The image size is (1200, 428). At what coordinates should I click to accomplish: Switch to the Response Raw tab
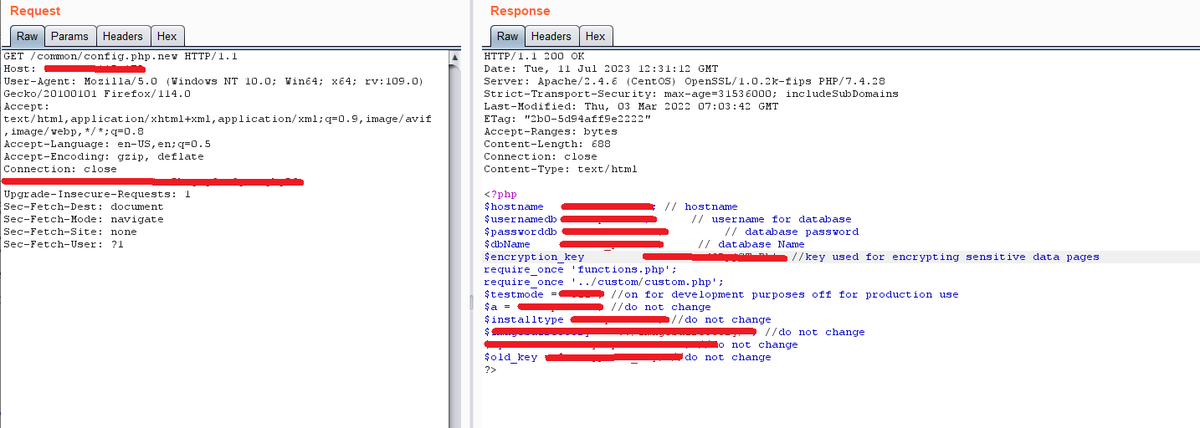tap(506, 36)
